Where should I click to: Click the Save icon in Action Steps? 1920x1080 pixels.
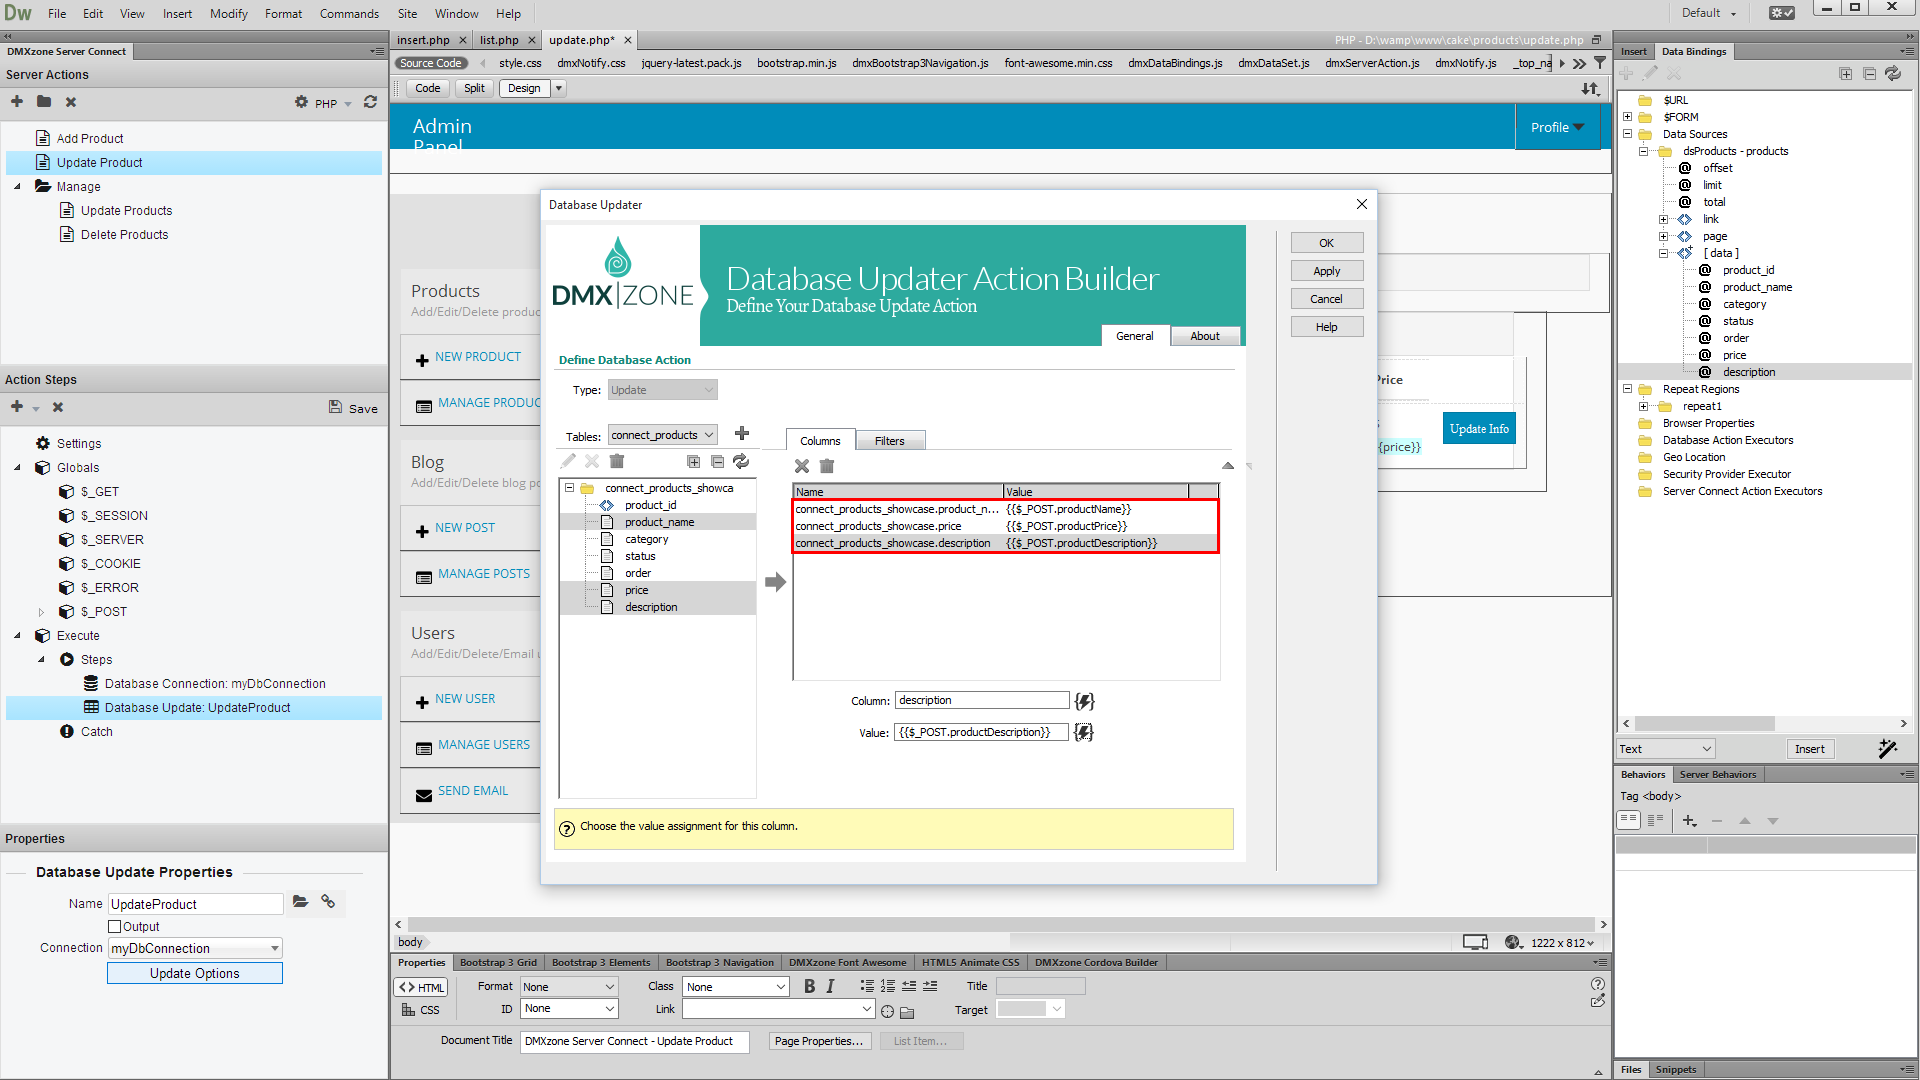click(x=354, y=408)
